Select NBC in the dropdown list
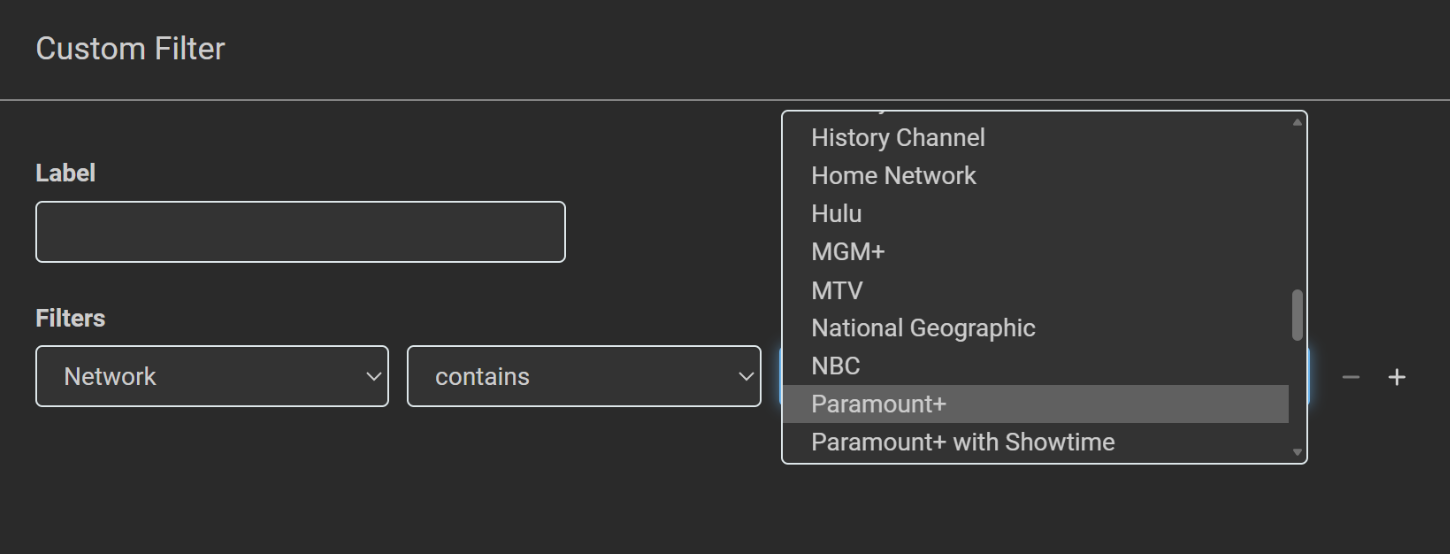The height and width of the screenshot is (554, 1450). point(835,366)
